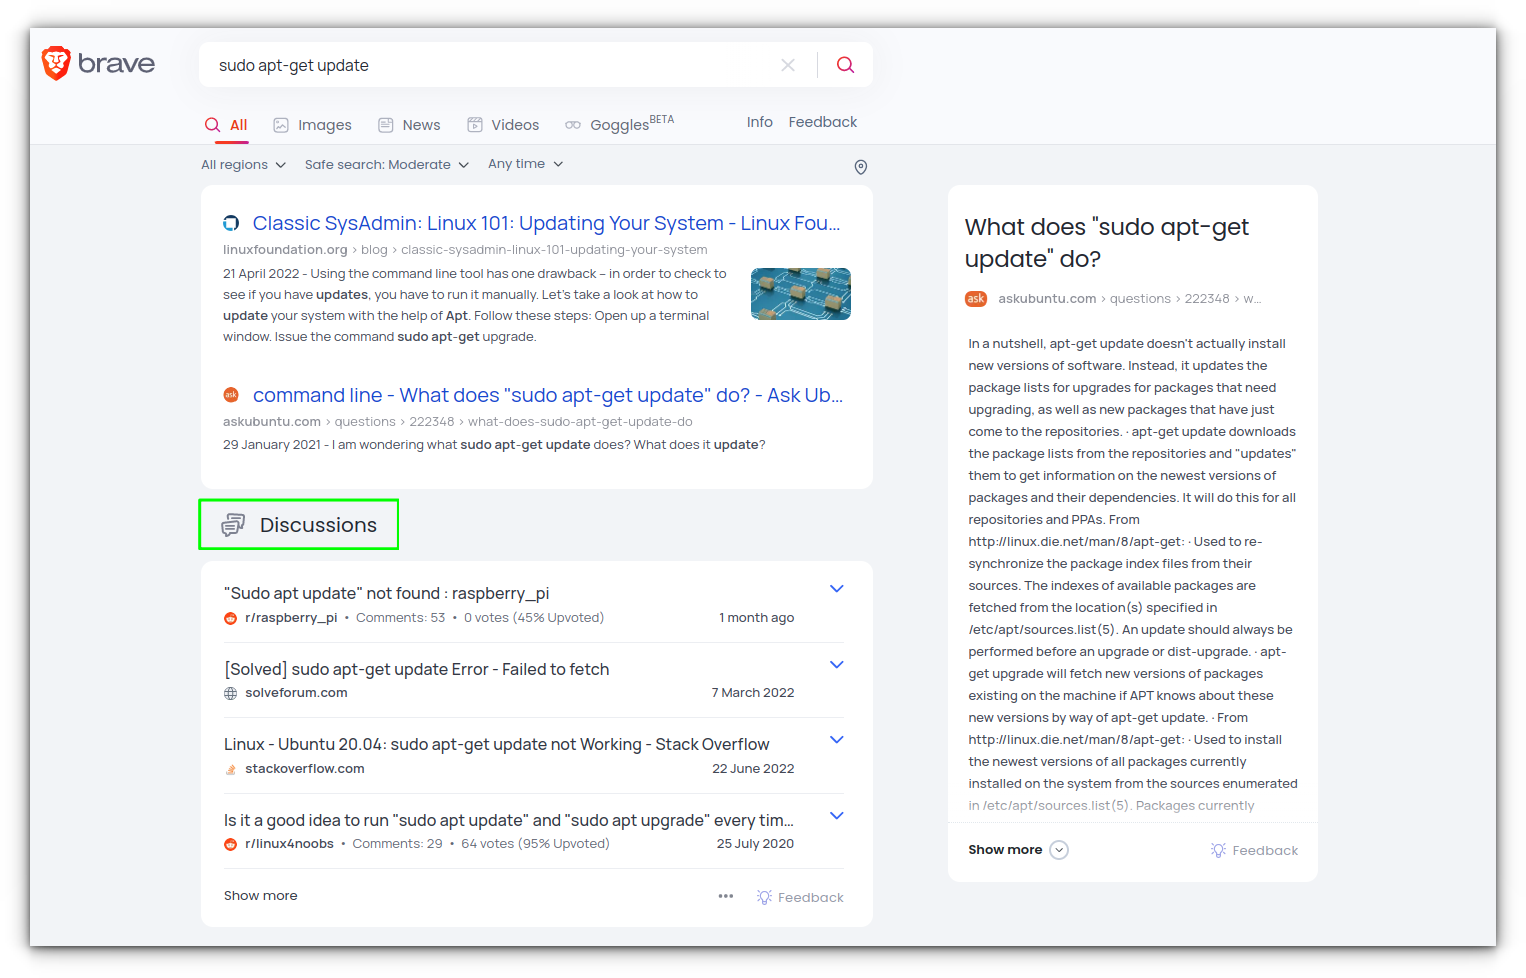Click globe icon beside solveforum.com

click(x=230, y=693)
